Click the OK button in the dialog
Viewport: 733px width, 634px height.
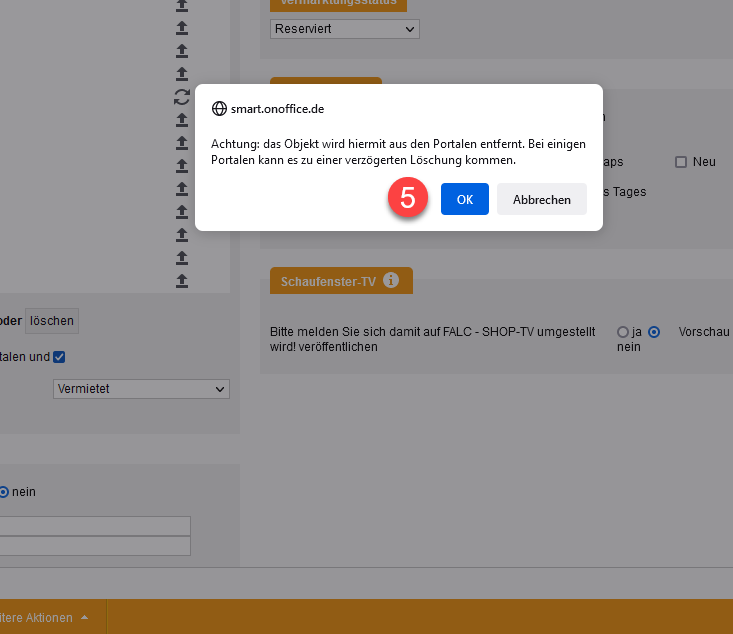click(x=464, y=199)
